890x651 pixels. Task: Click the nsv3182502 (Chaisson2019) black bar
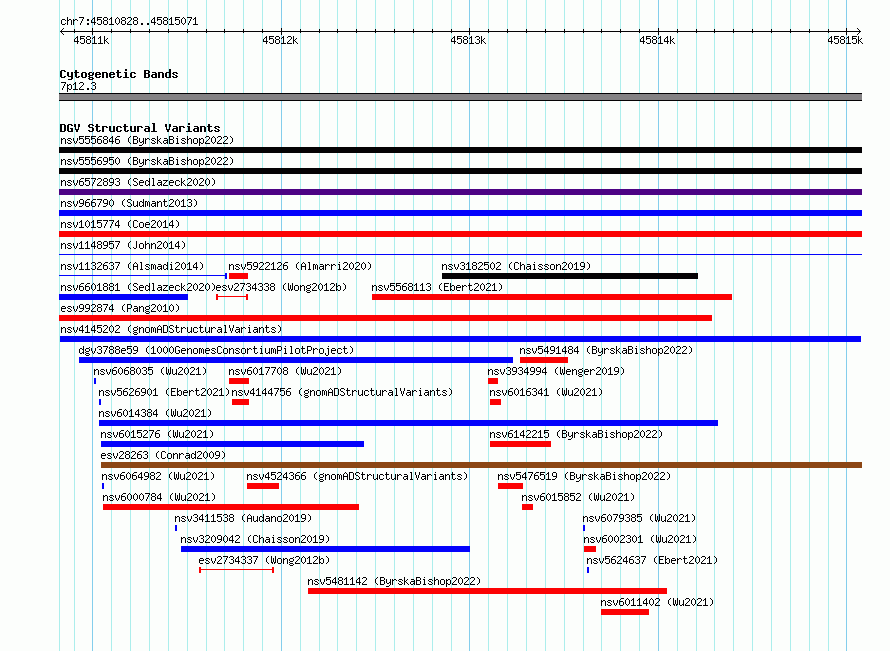tap(570, 276)
